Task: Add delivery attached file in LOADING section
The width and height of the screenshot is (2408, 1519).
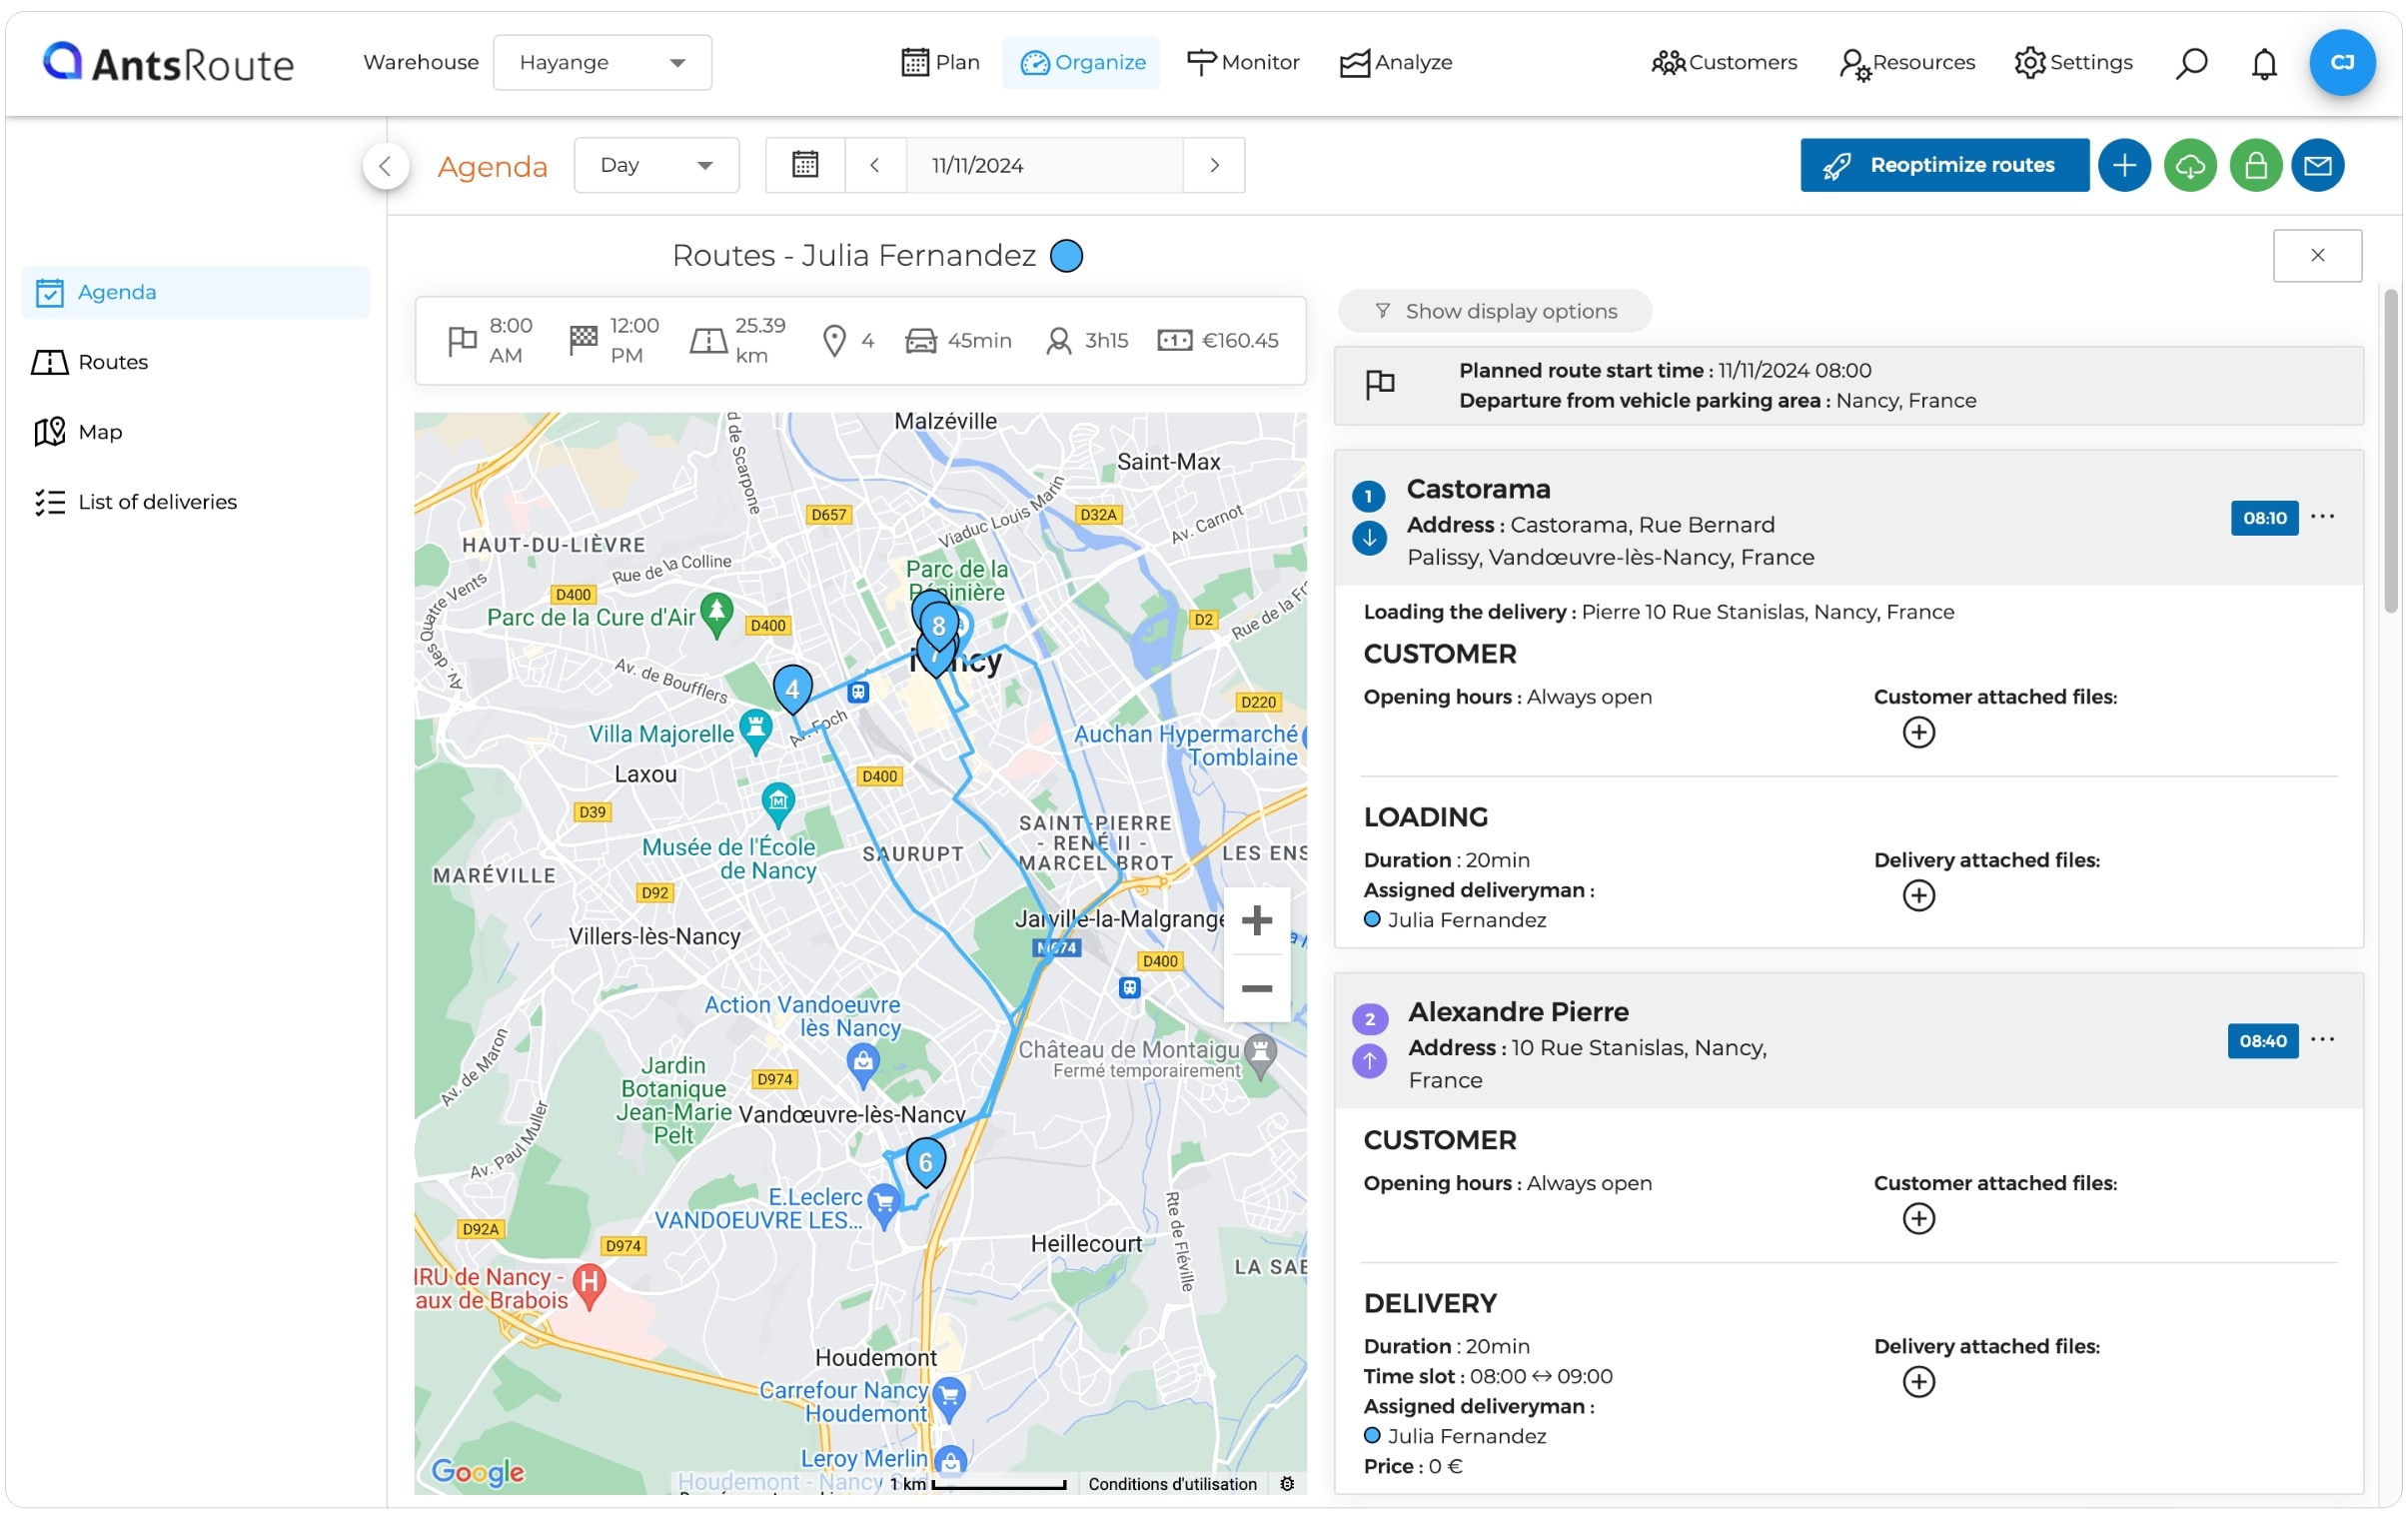Action: (x=1918, y=895)
